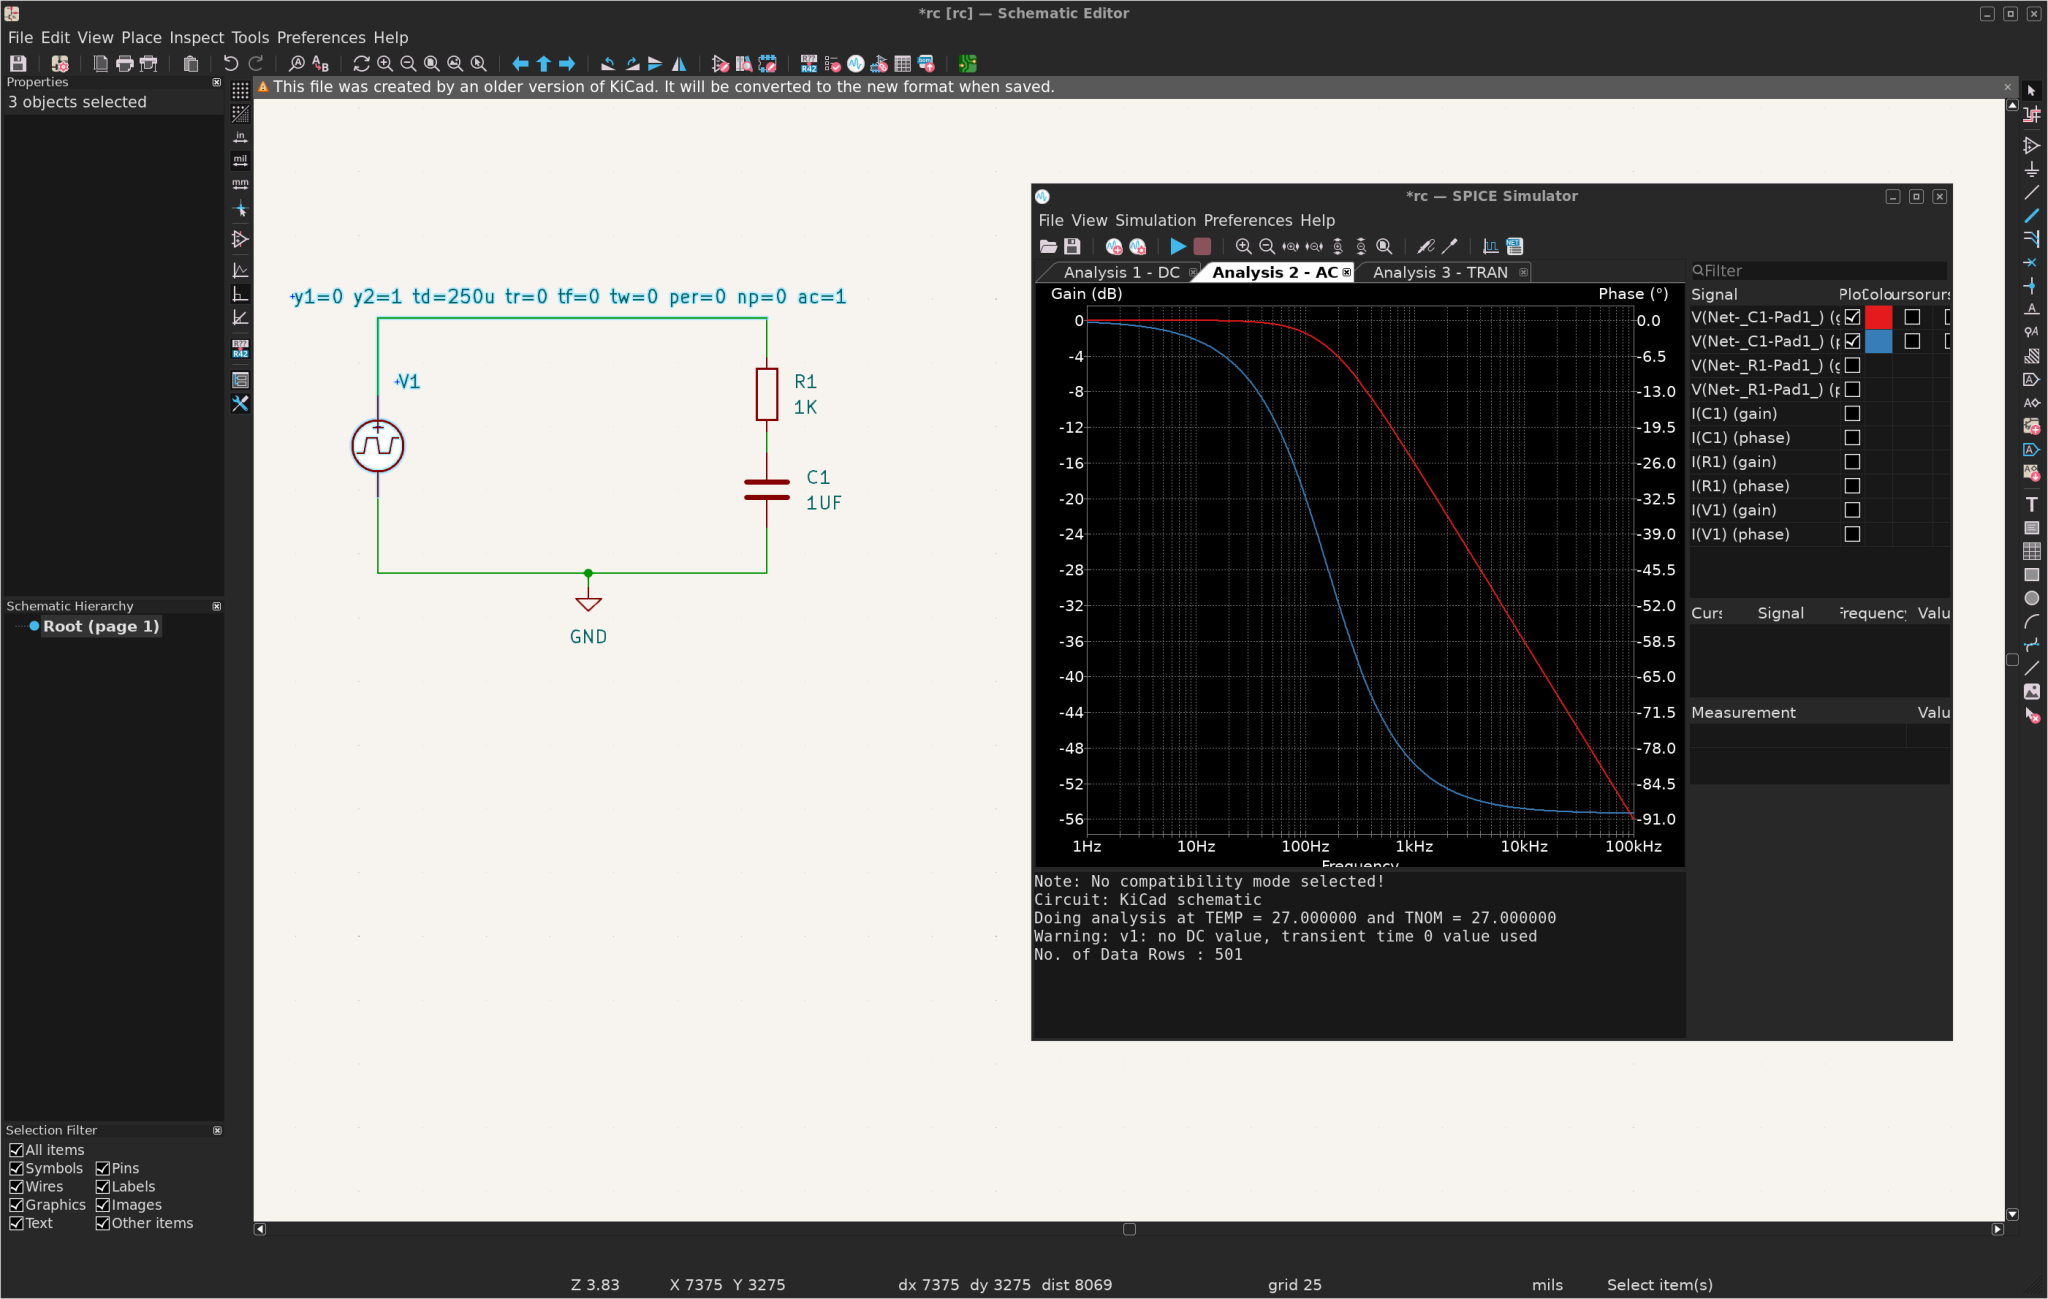Click the Paste clipboard icon

coord(191,63)
